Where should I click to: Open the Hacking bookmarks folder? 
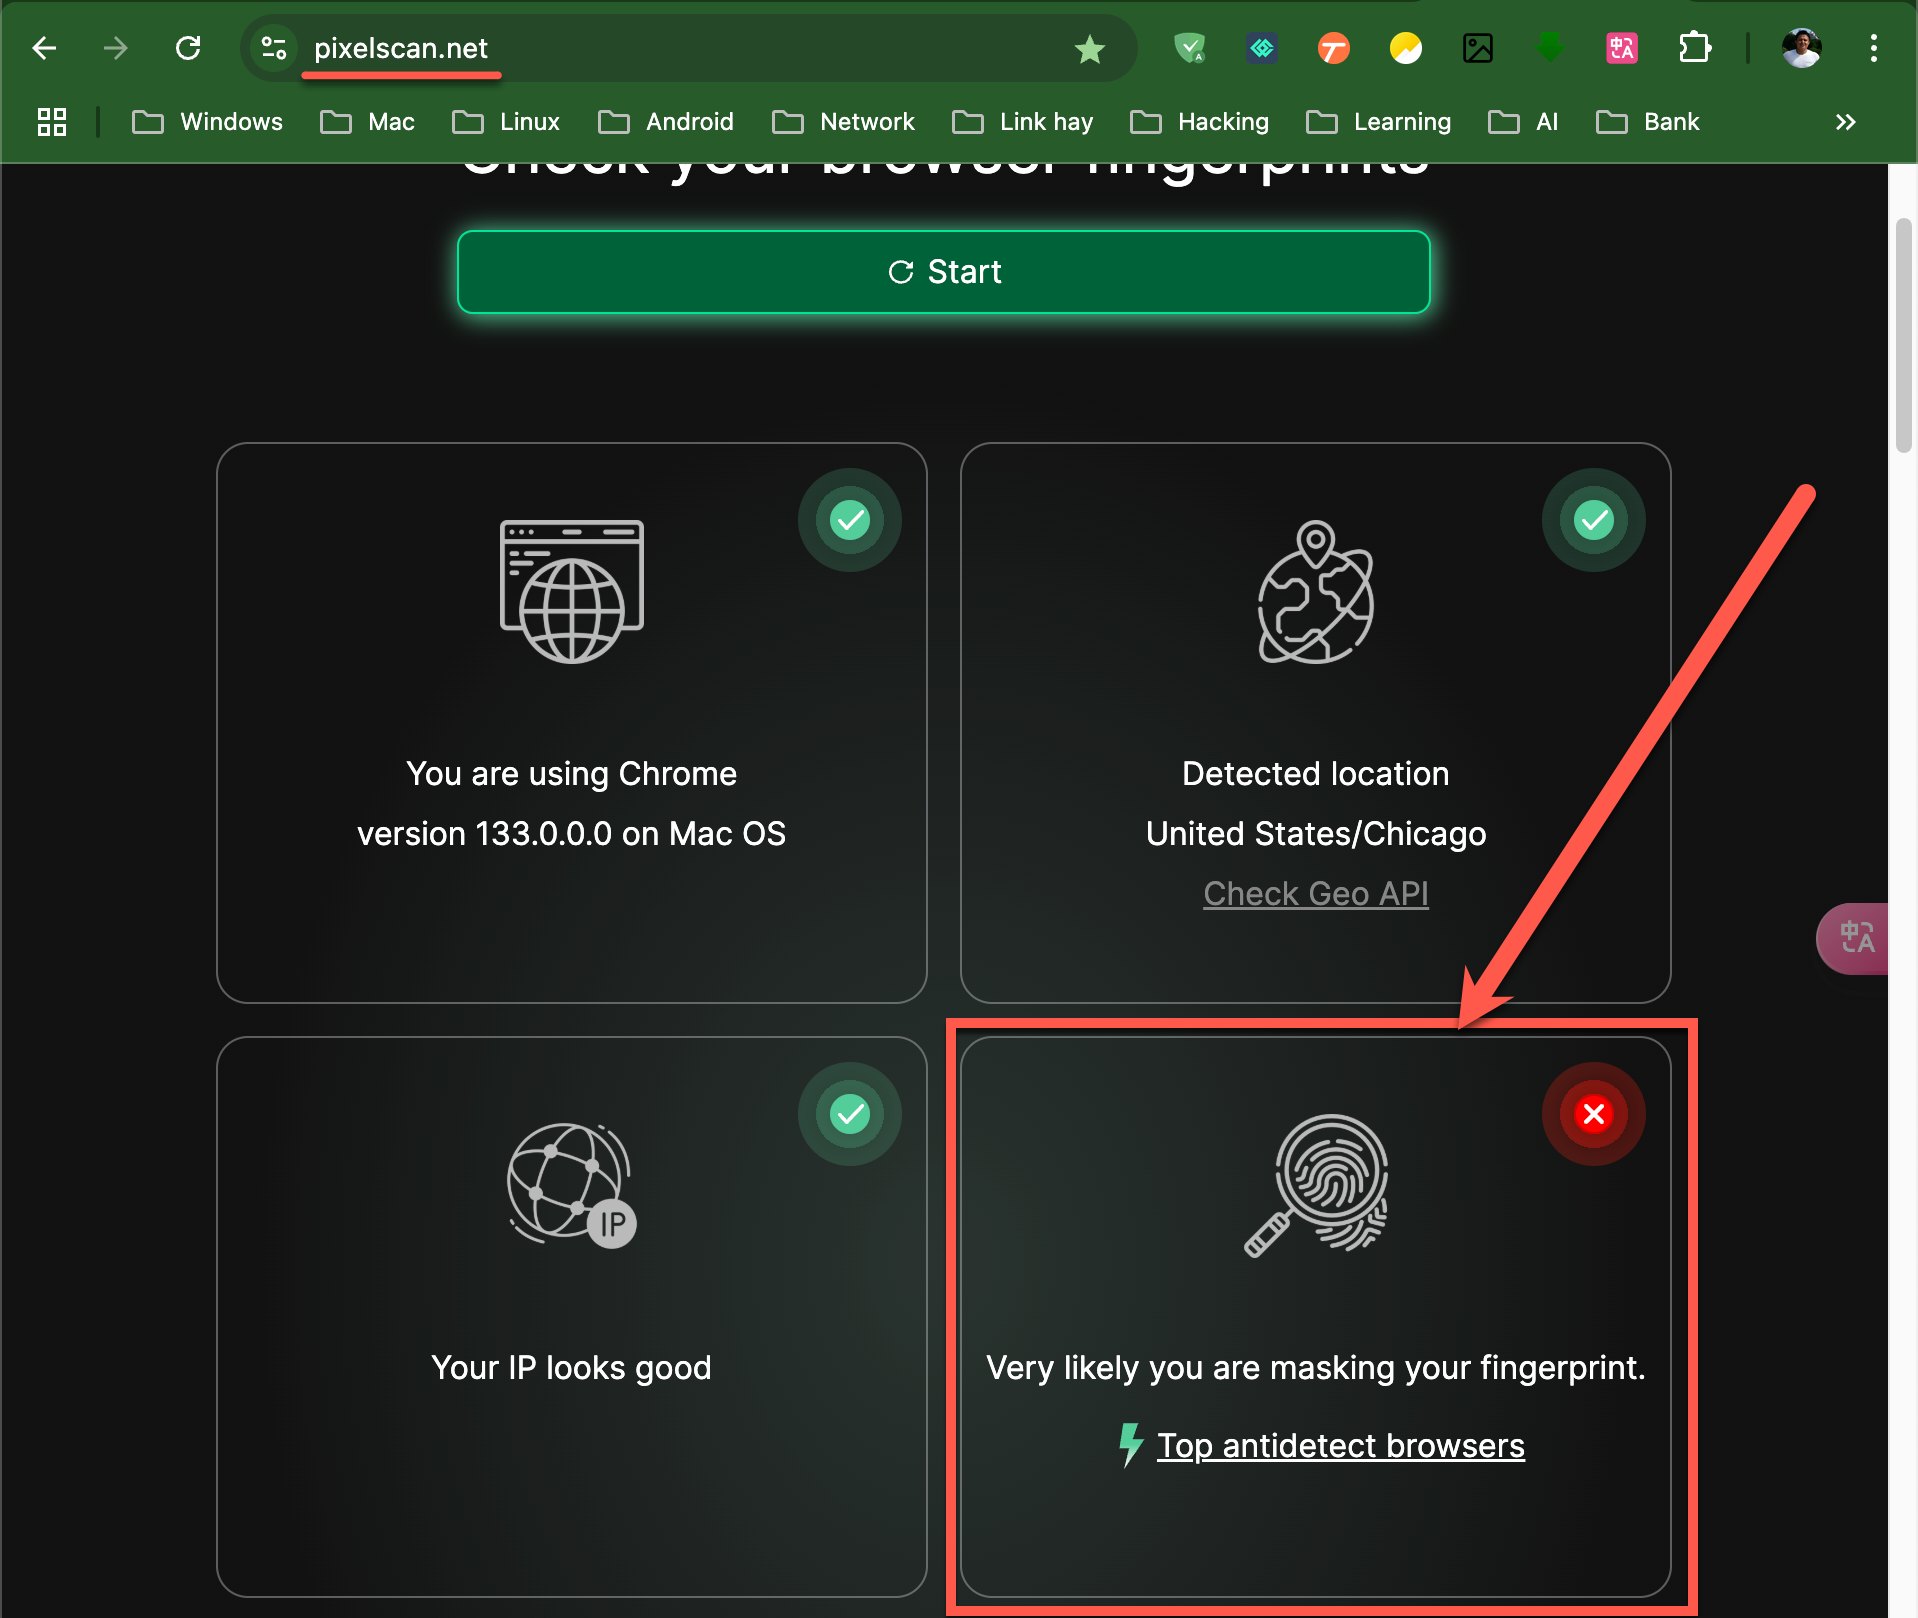(x=1200, y=122)
